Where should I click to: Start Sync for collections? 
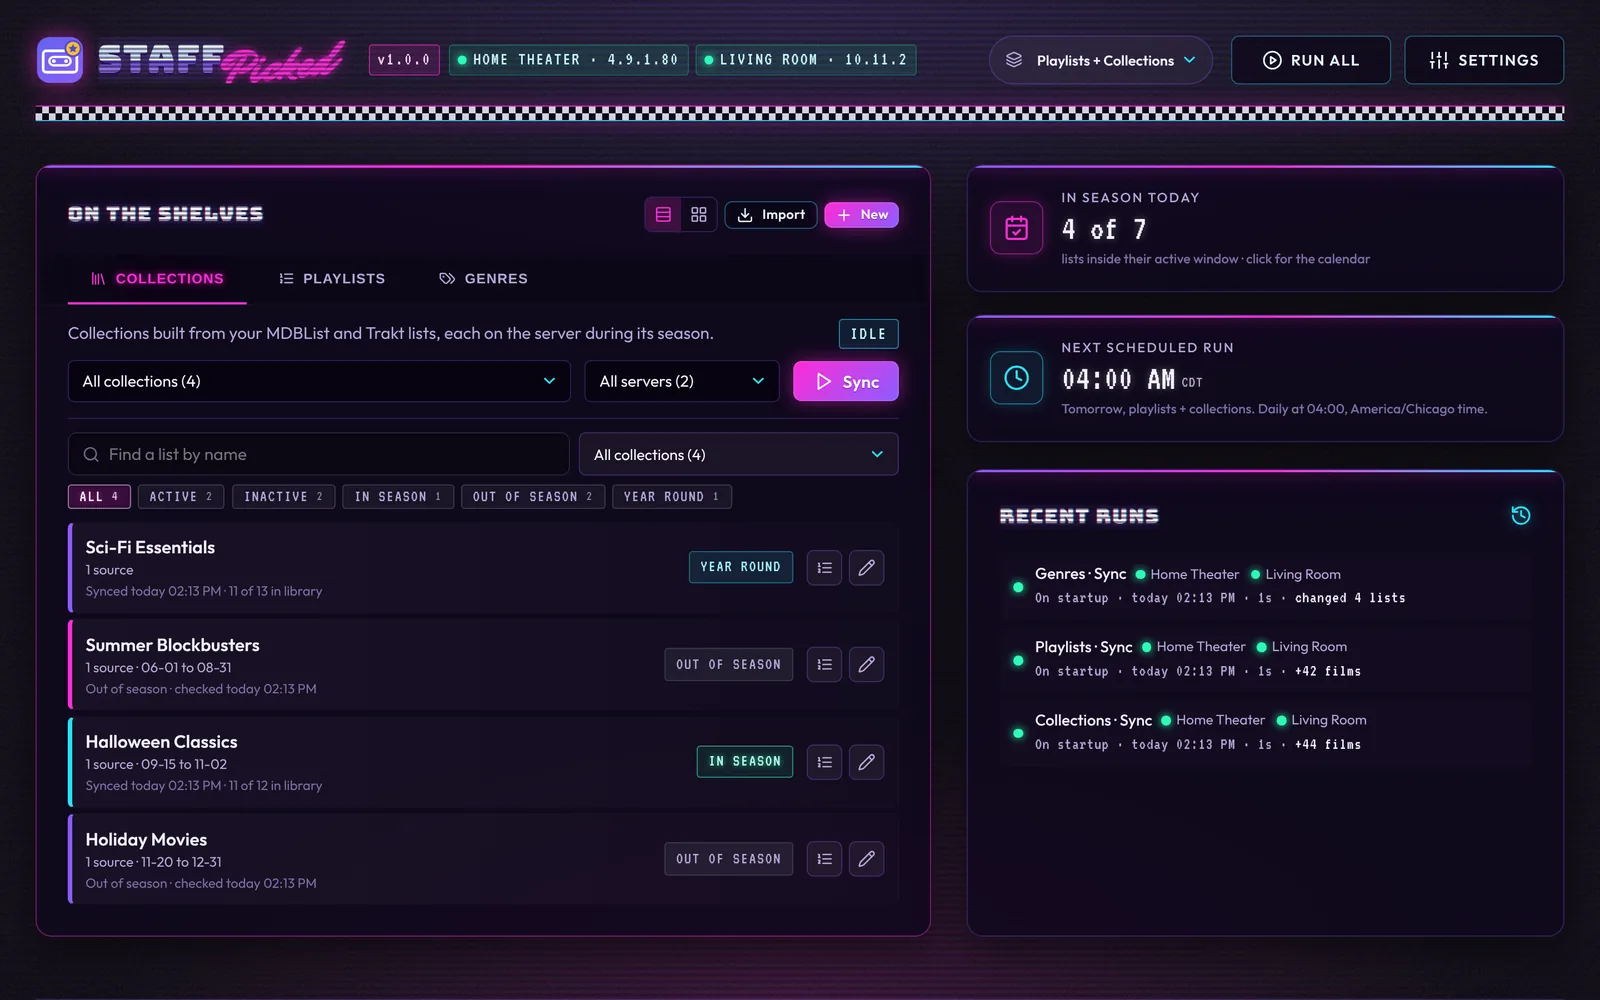pos(846,382)
